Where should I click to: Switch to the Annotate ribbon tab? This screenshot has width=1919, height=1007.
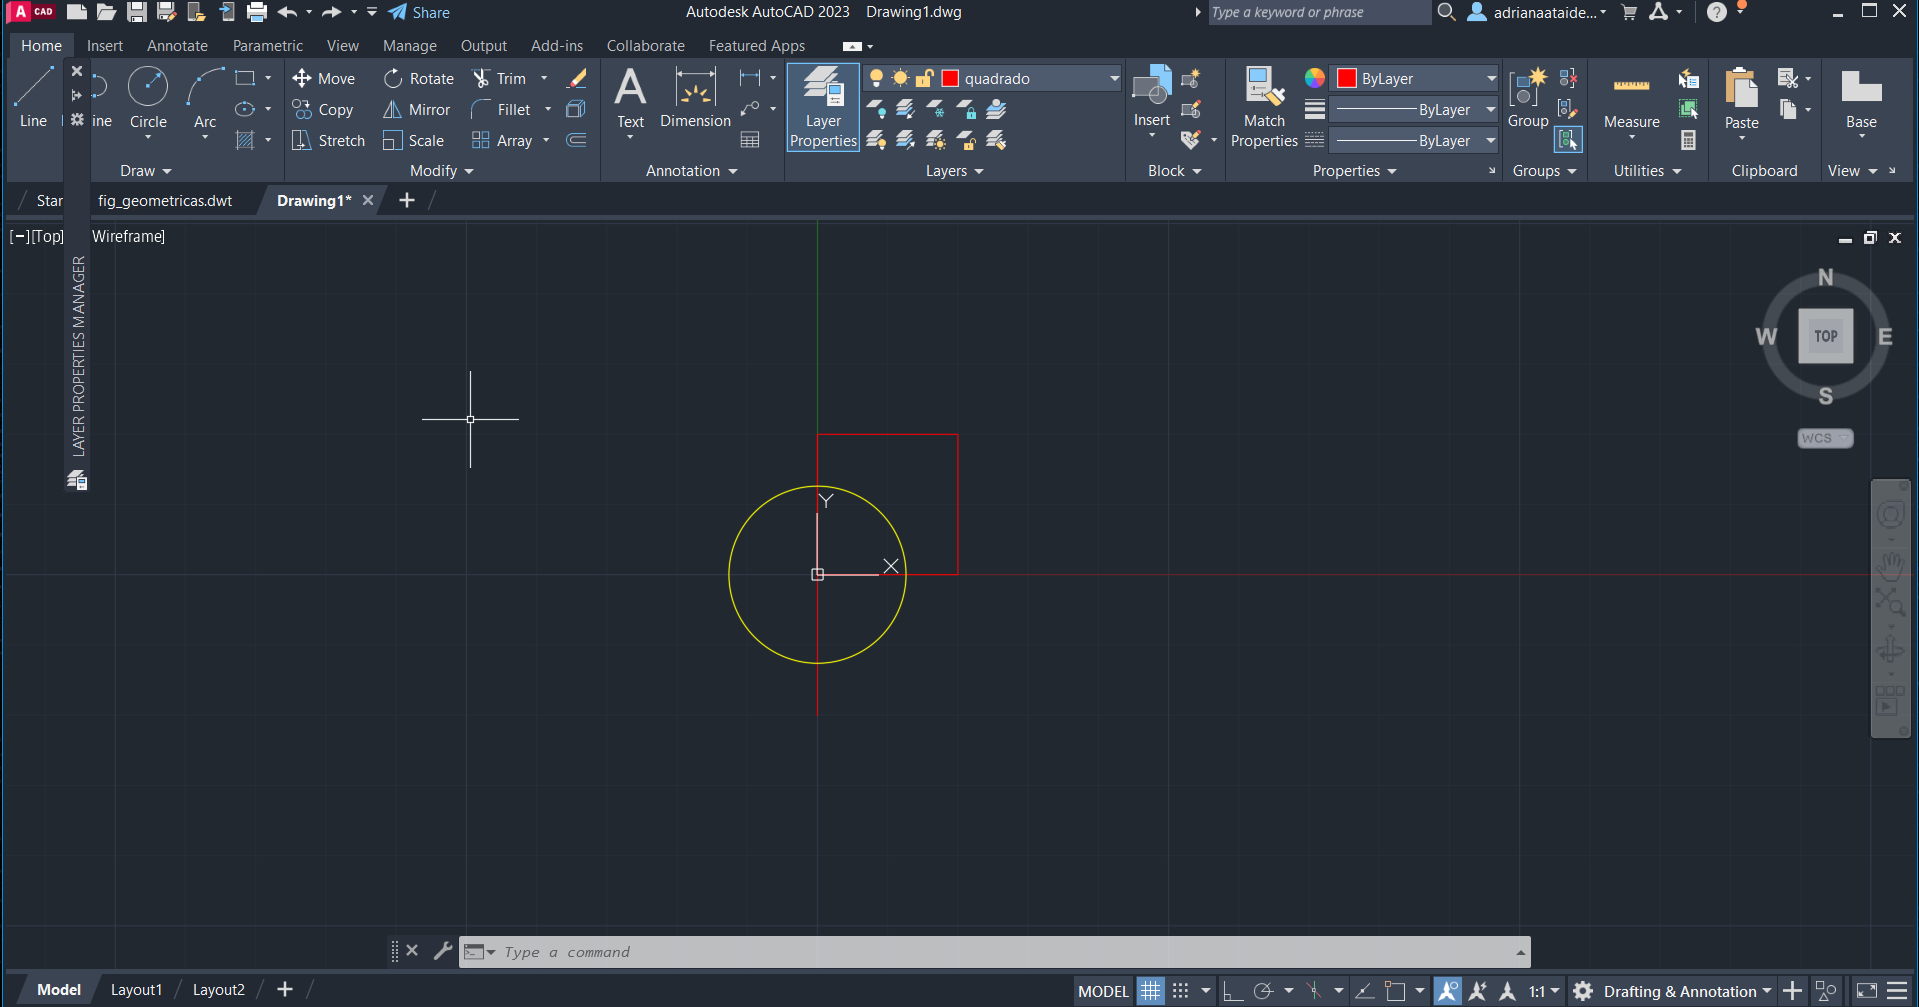pyautogui.click(x=177, y=46)
